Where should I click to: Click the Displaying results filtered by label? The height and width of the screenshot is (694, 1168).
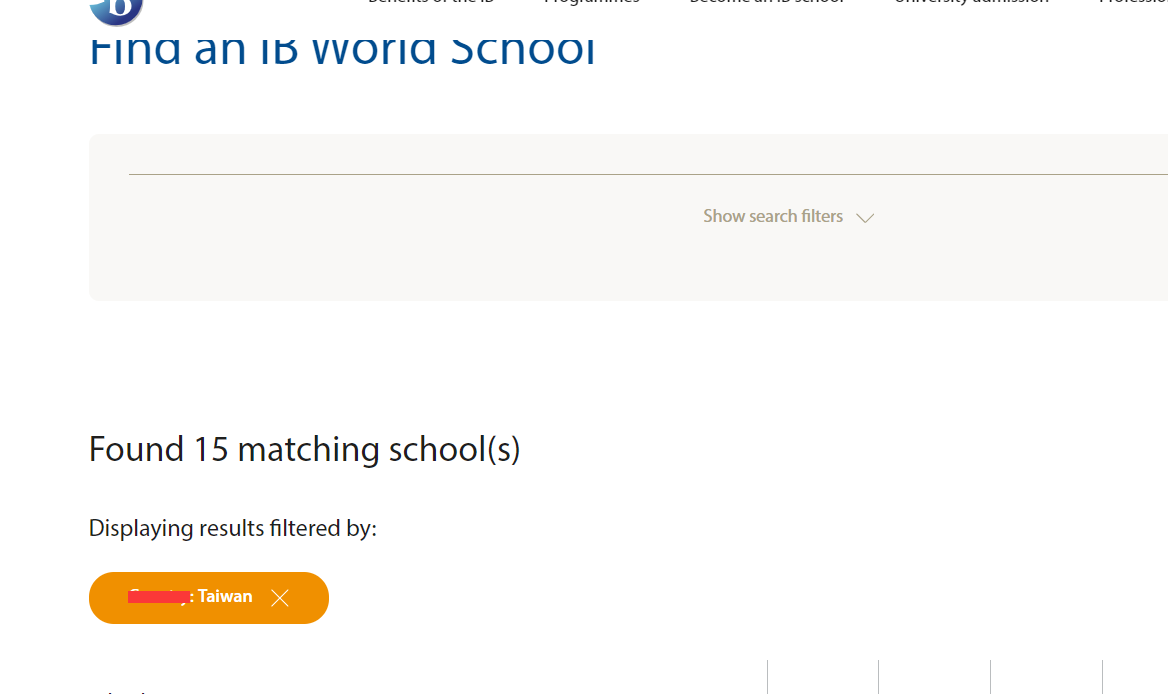tap(232, 528)
